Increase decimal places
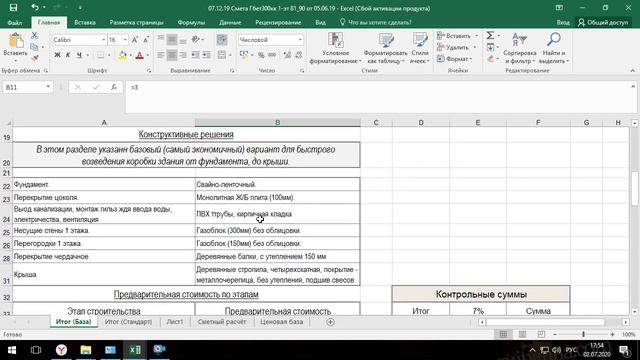 [x=287, y=55]
